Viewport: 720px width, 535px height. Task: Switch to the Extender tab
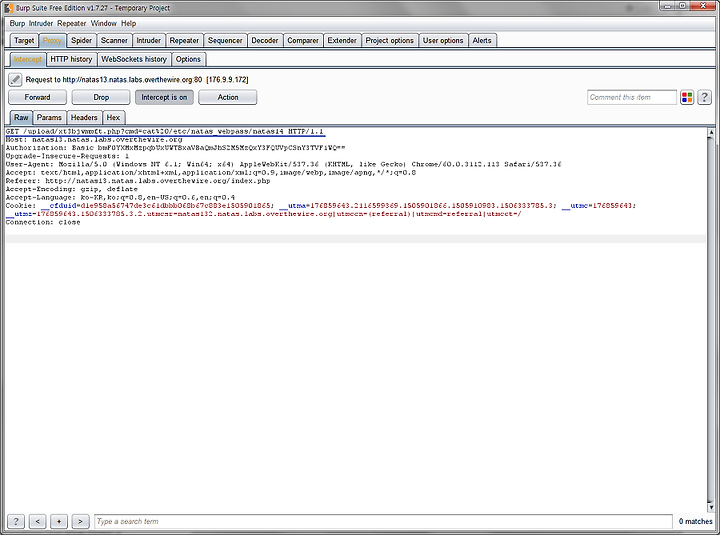point(342,40)
